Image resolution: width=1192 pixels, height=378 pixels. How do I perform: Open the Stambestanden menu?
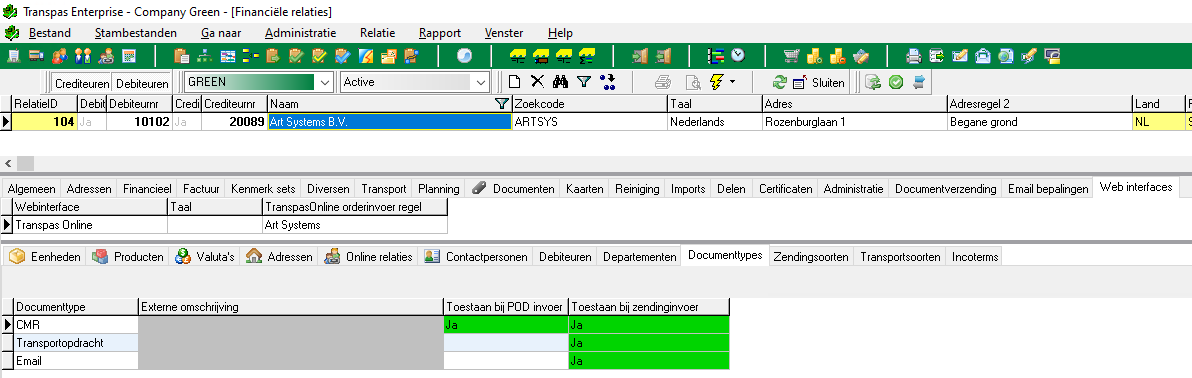136,33
